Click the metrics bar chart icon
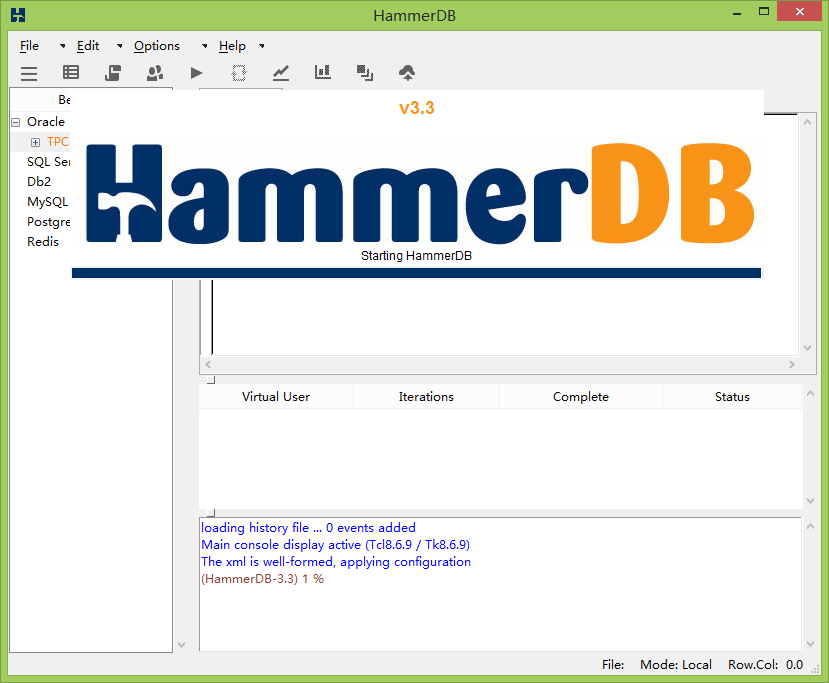Viewport: 829px width, 683px height. [323, 72]
